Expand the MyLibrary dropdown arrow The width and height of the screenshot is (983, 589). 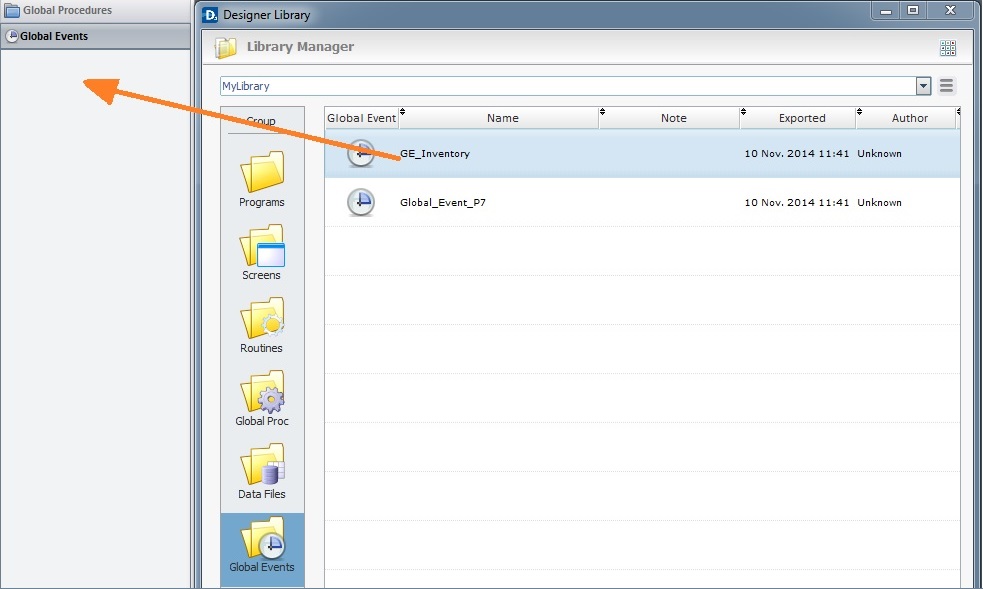(x=923, y=86)
